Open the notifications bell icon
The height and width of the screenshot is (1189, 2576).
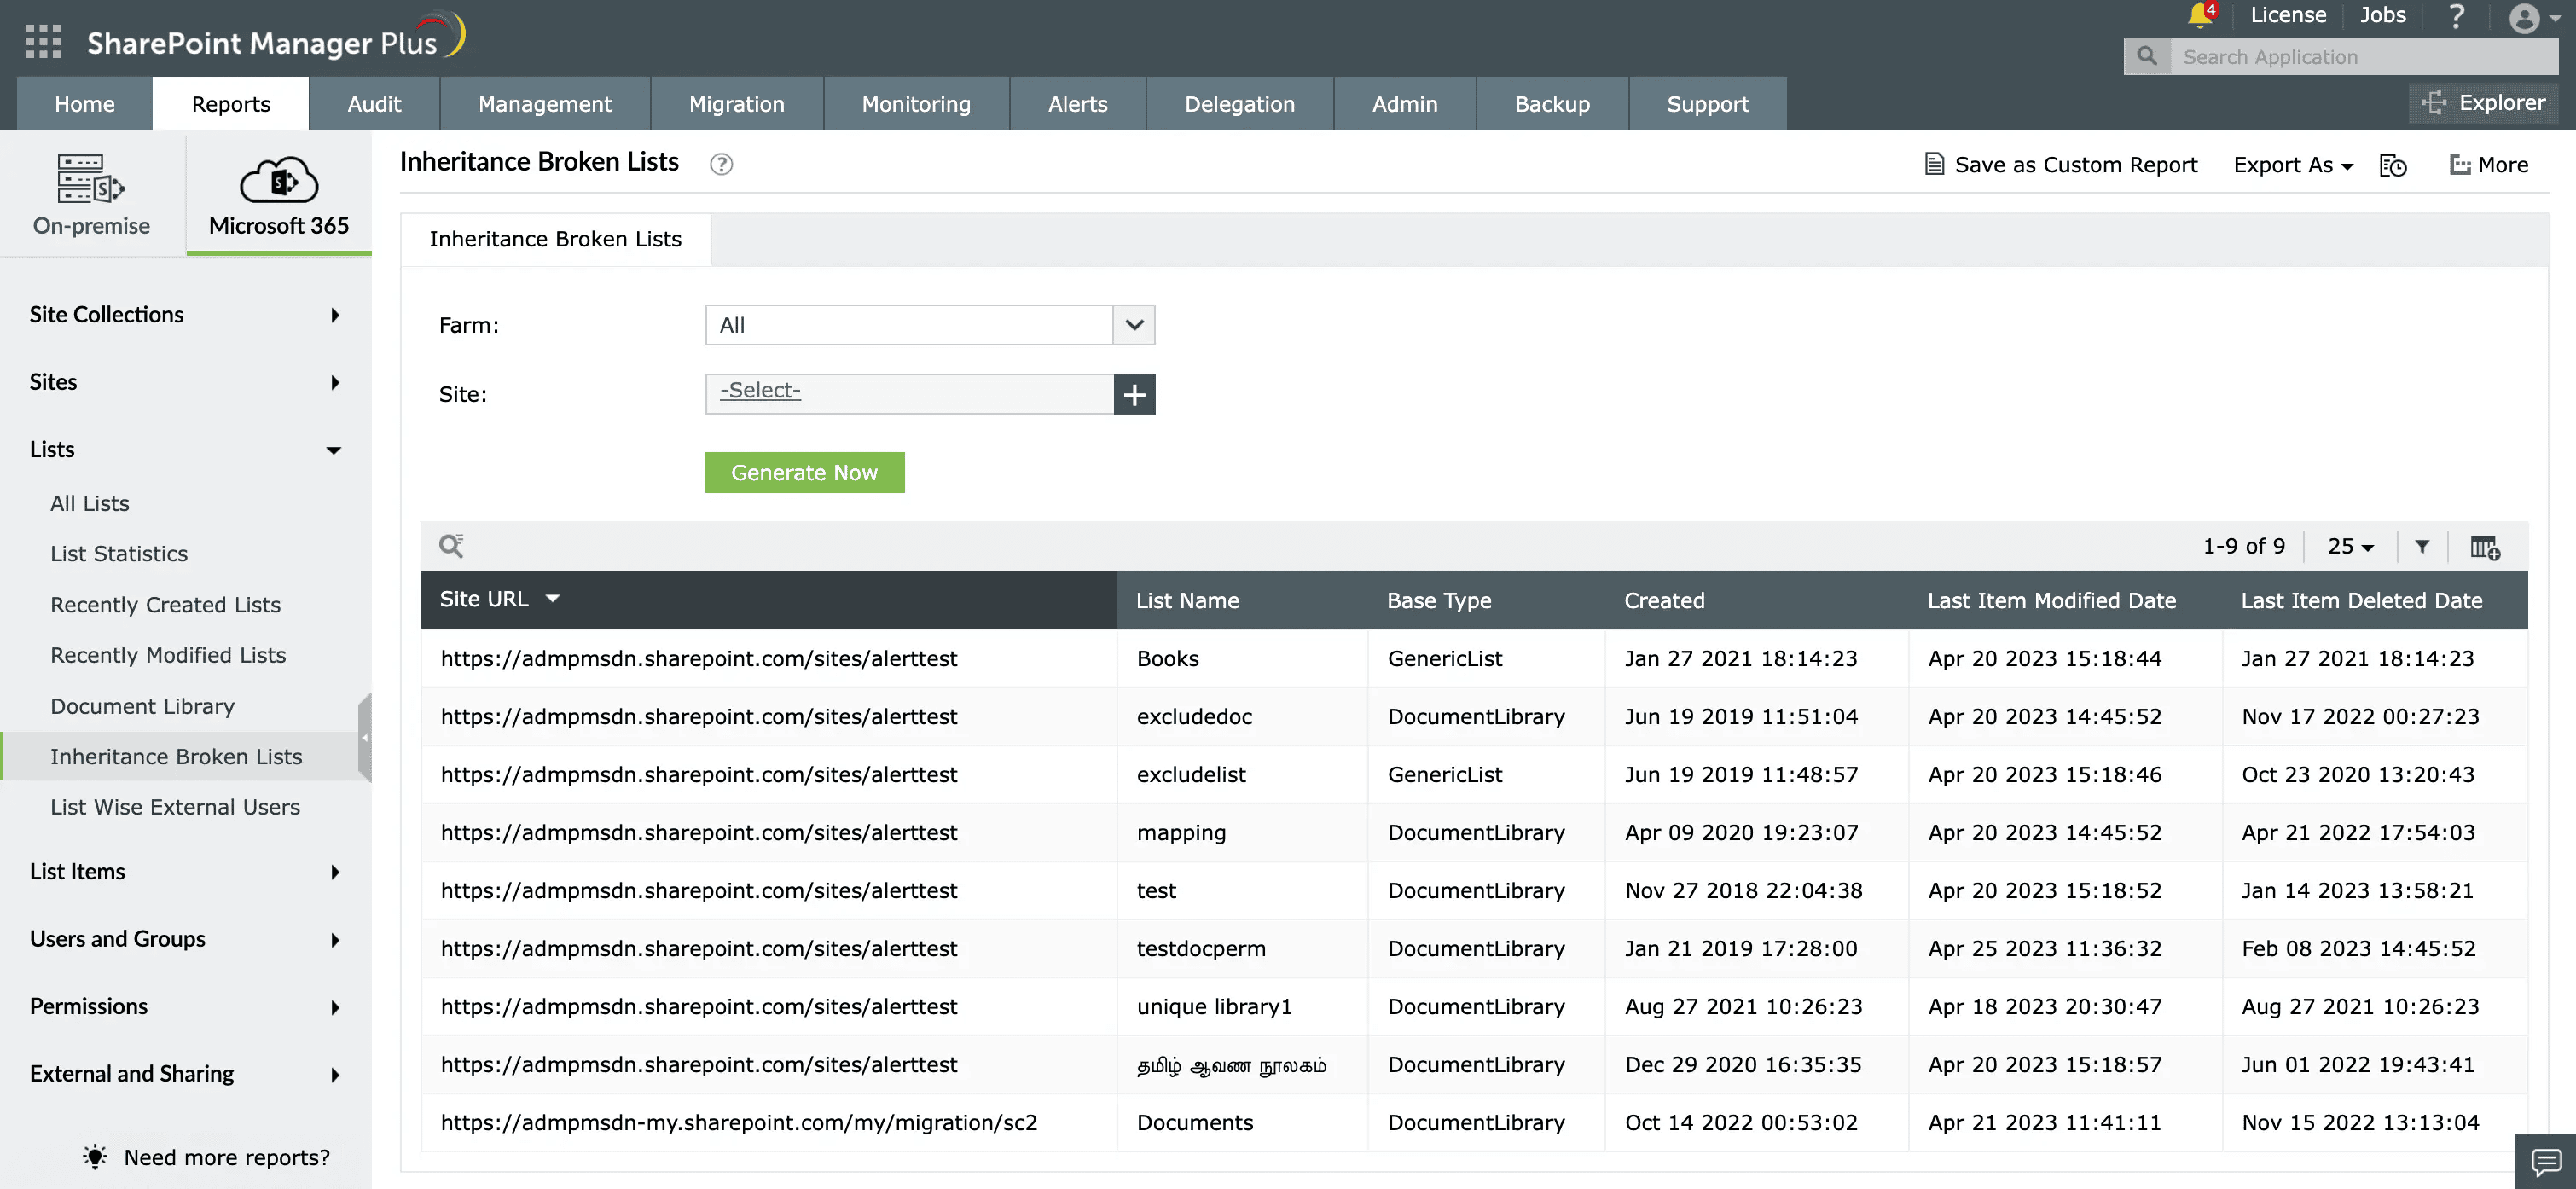(2199, 15)
